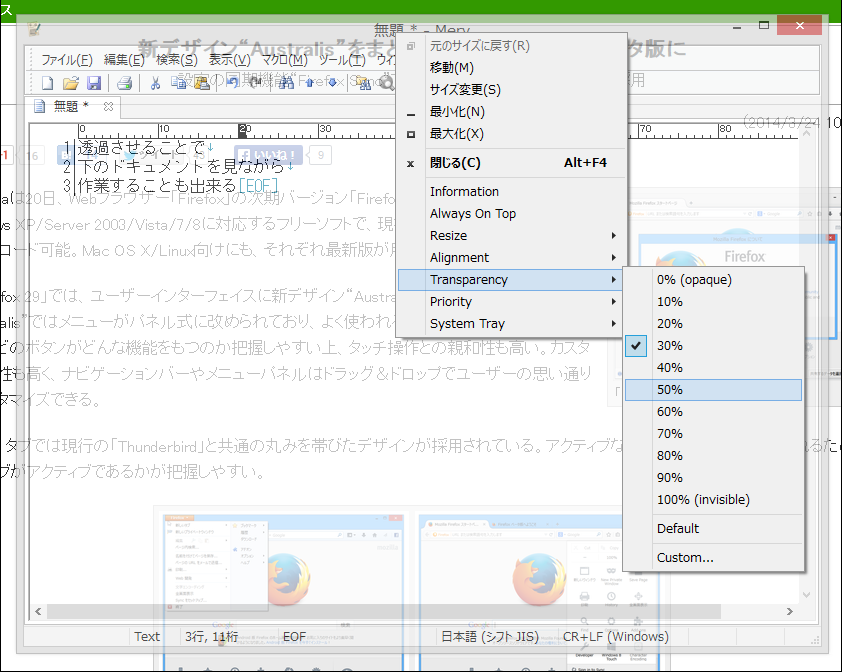Viewport: 842px width, 672px height.
Task: Open Find using the binoculars icon
Action: coord(286,83)
